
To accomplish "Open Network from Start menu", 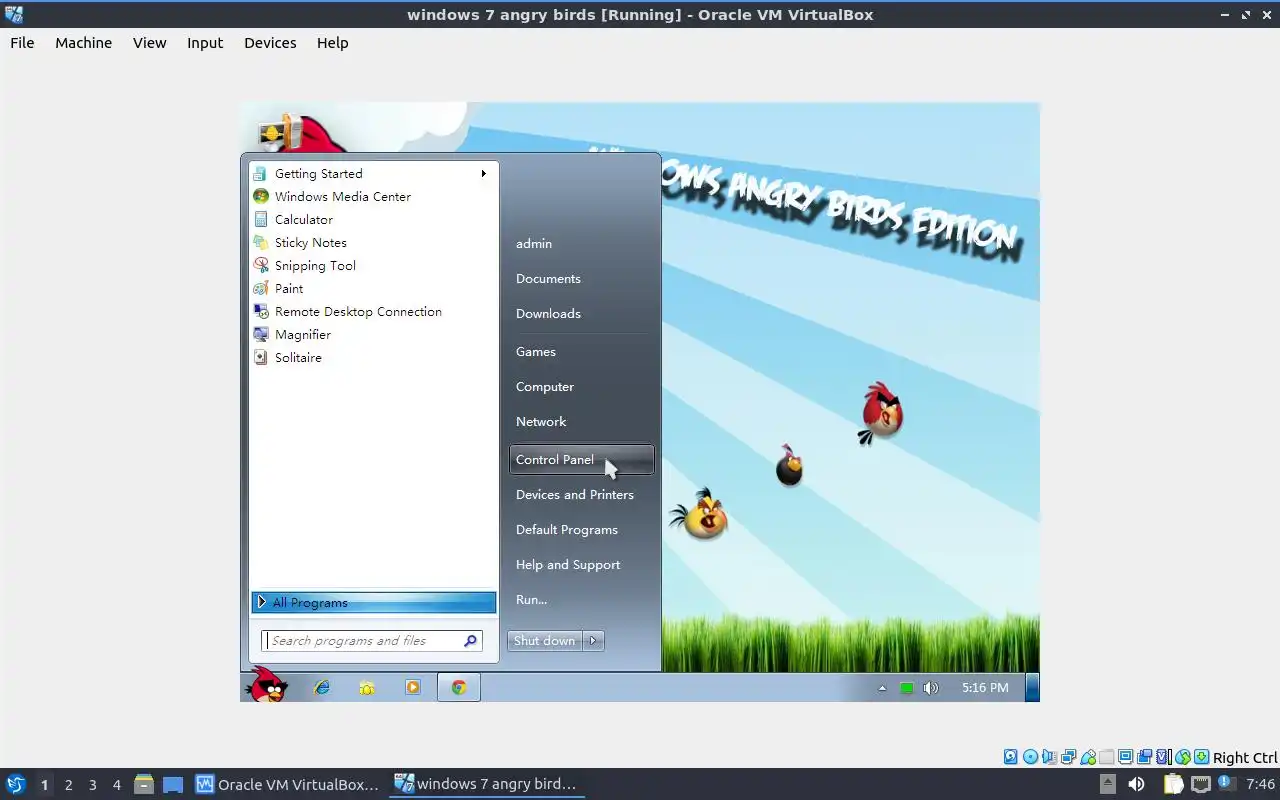I will coord(581,421).
